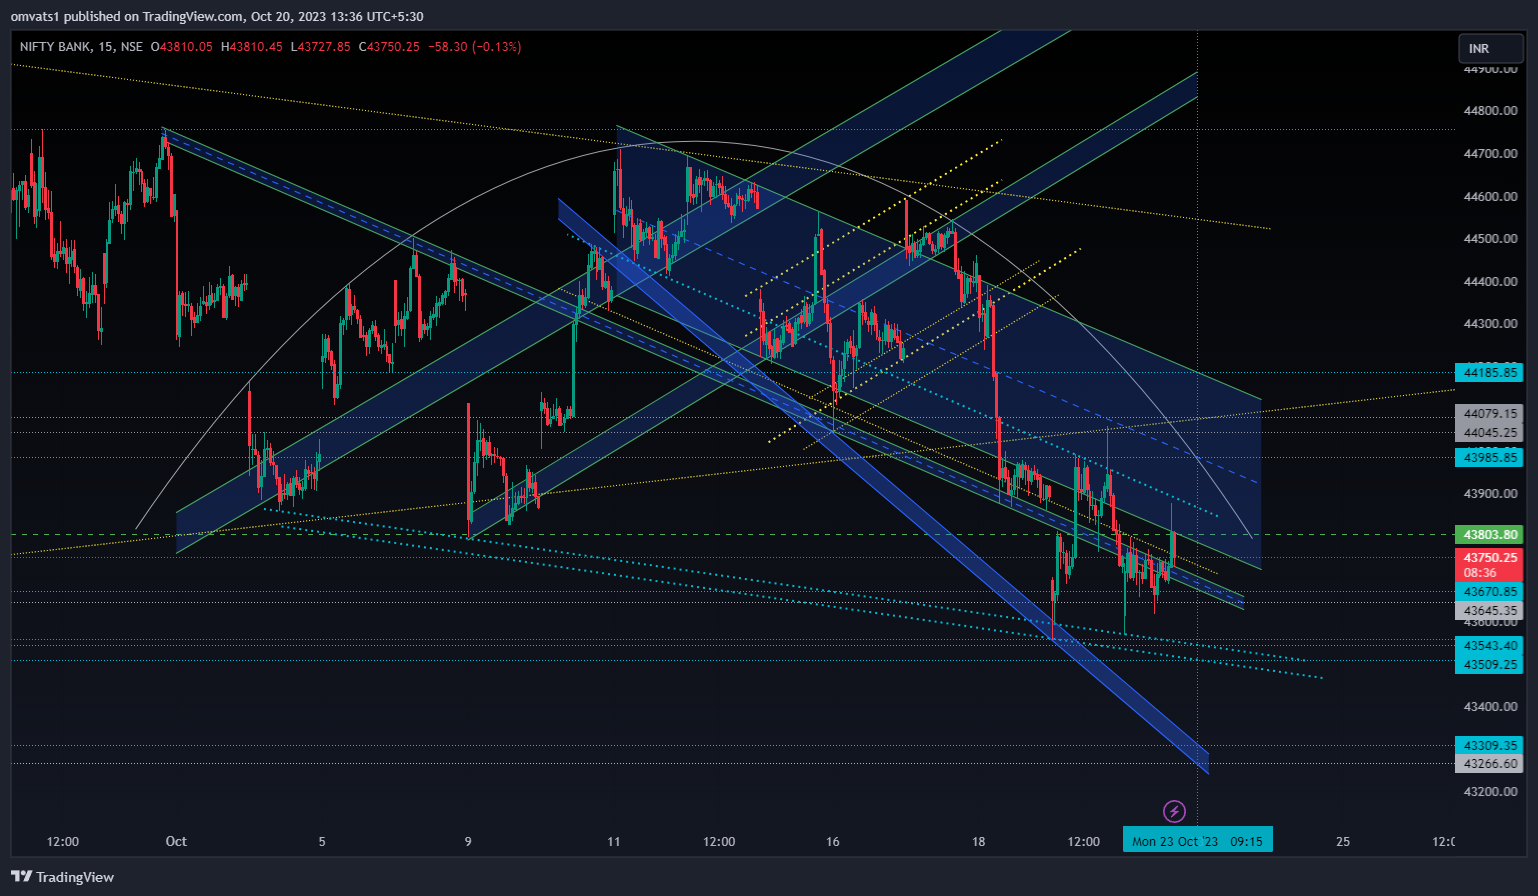
Task: Click the purple lightning event icon
Action: (x=1175, y=811)
